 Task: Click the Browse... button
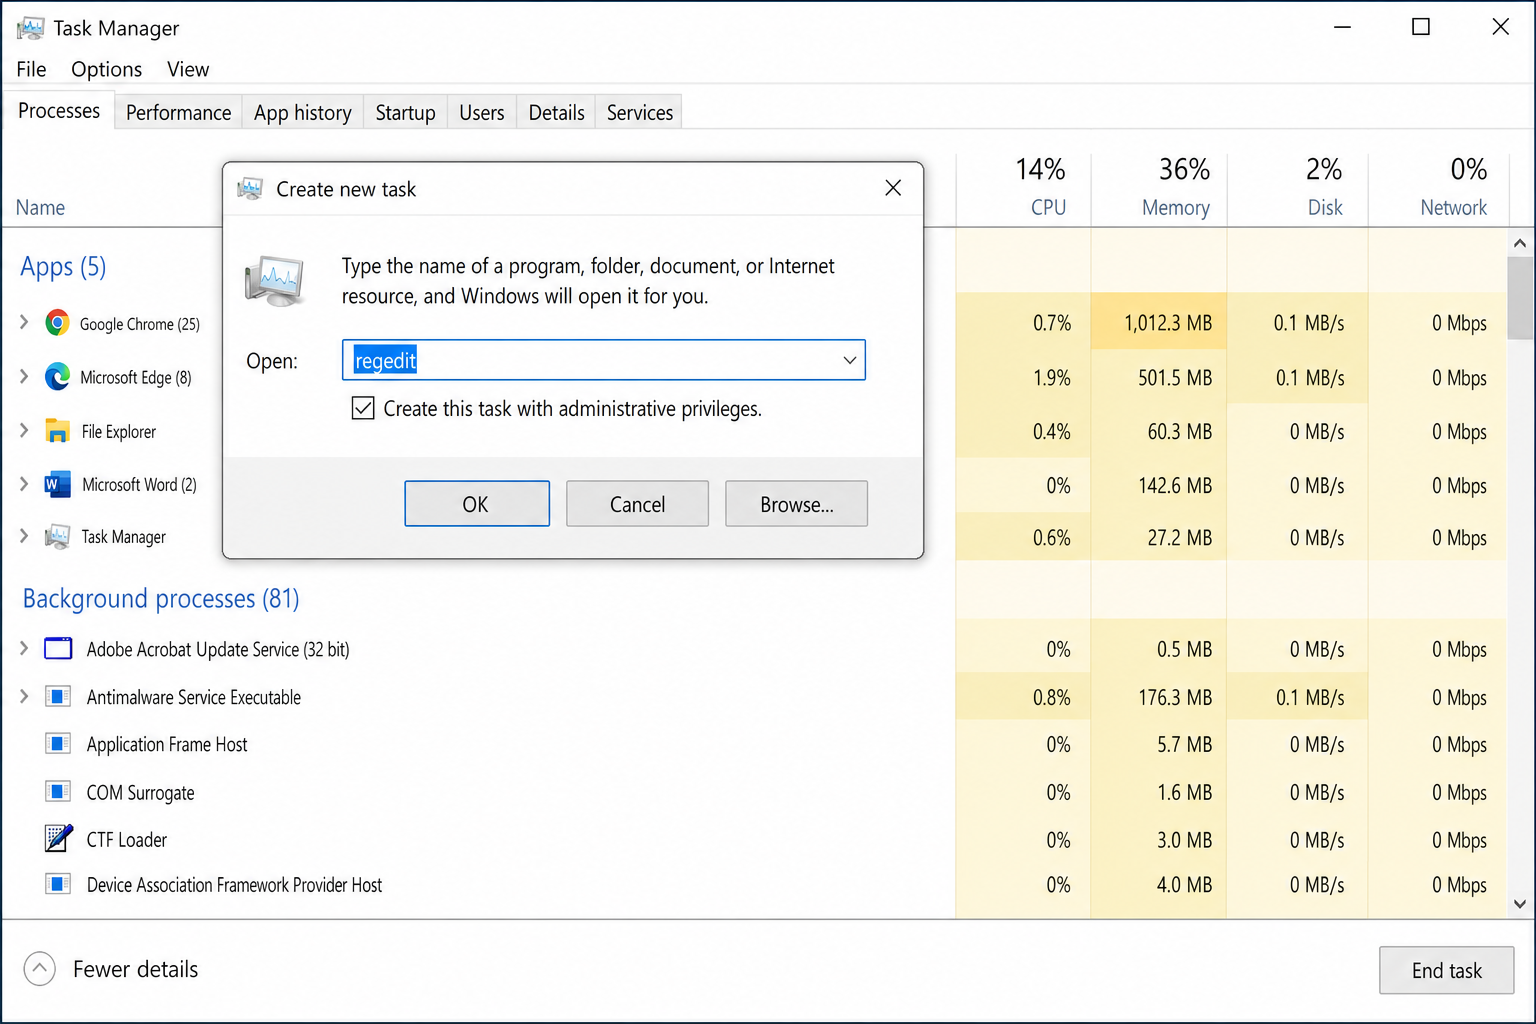tap(796, 504)
